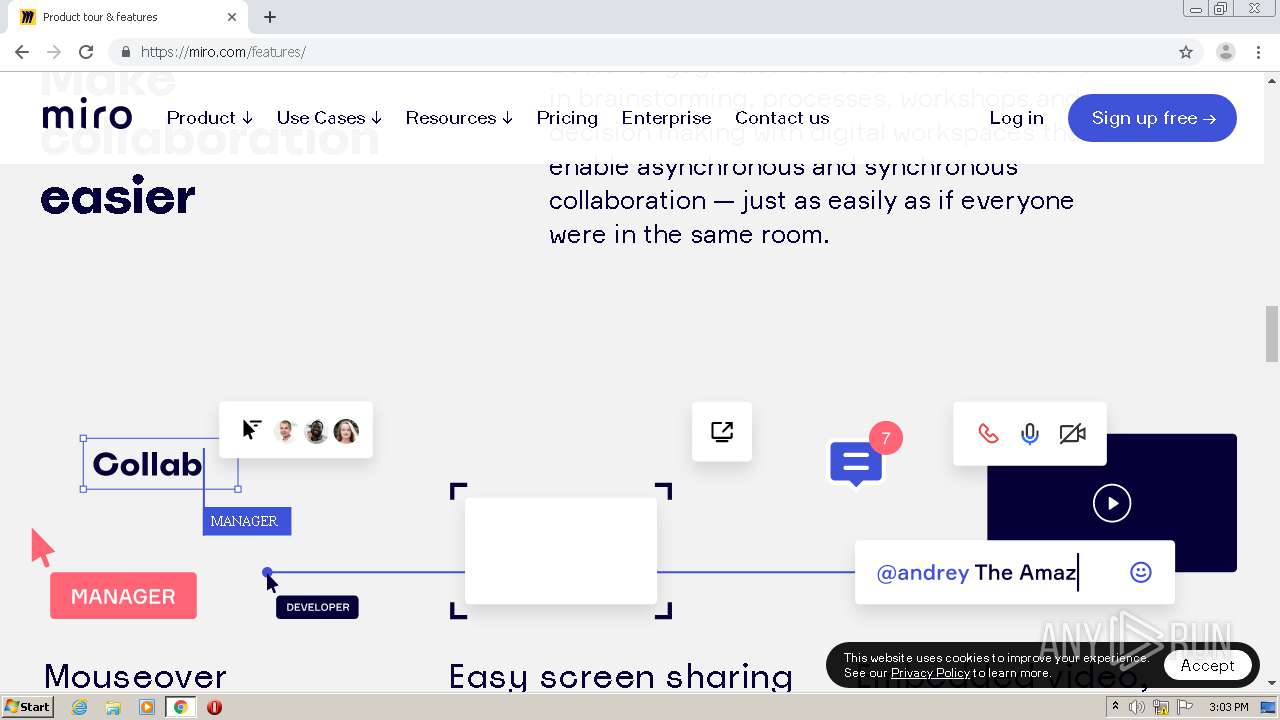Screen dimensions: 1280x720
Task: Click the second collaborator avatar
Action: 316,431
